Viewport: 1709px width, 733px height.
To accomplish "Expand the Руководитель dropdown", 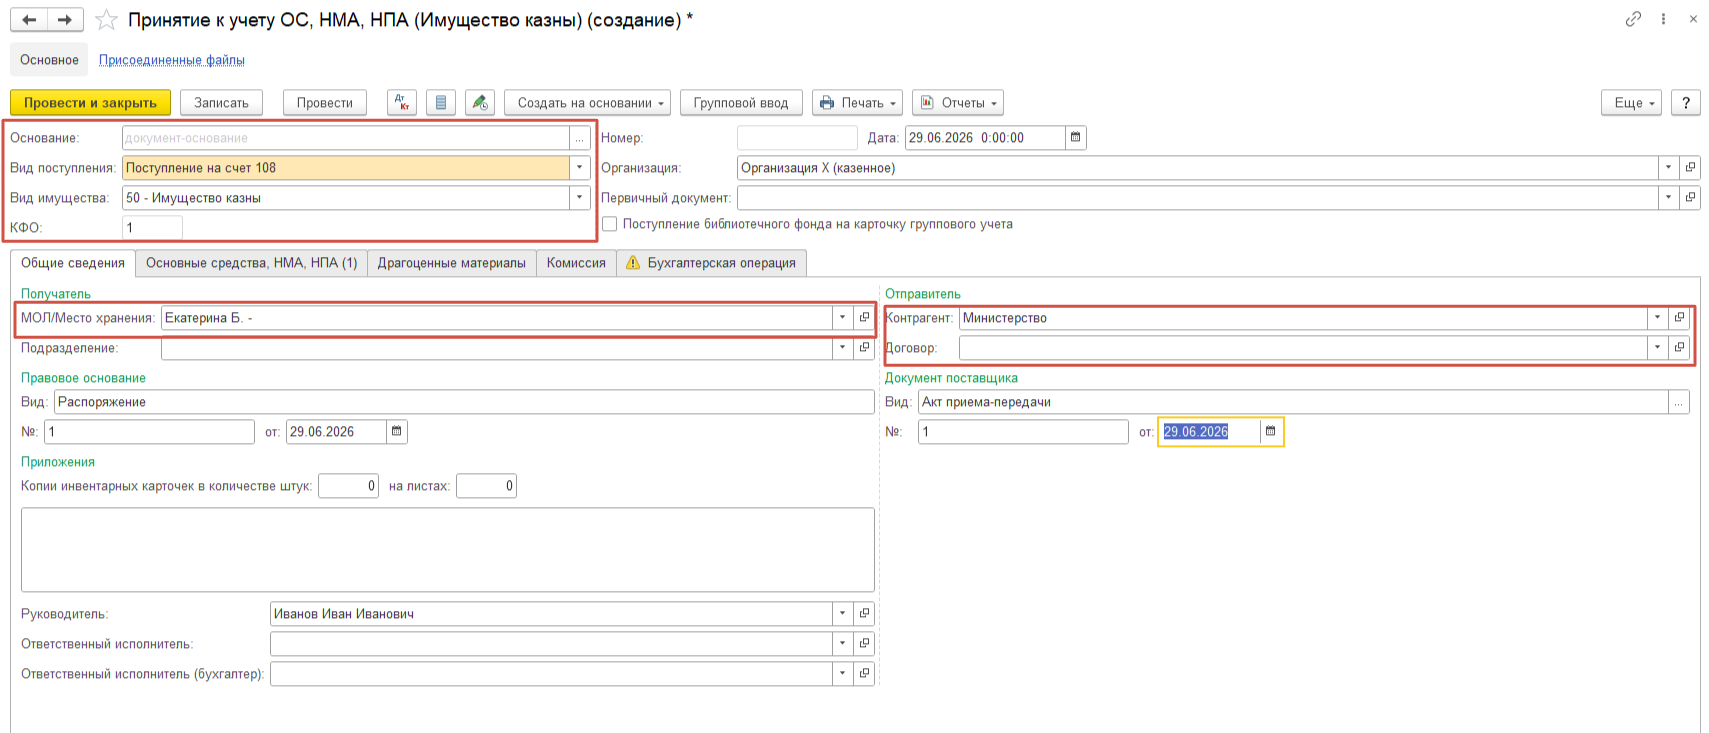I will (842, 614).
